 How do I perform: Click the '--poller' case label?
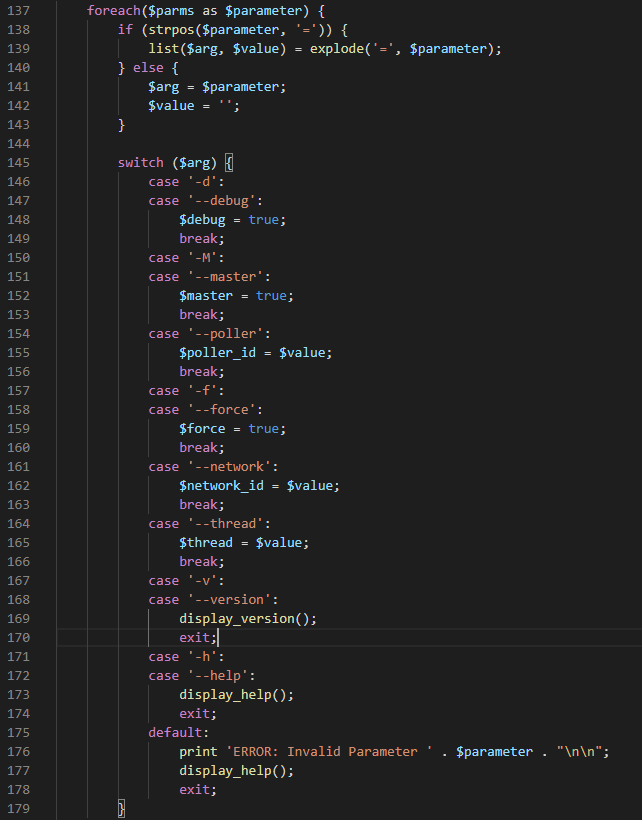[x=229, y=334]
